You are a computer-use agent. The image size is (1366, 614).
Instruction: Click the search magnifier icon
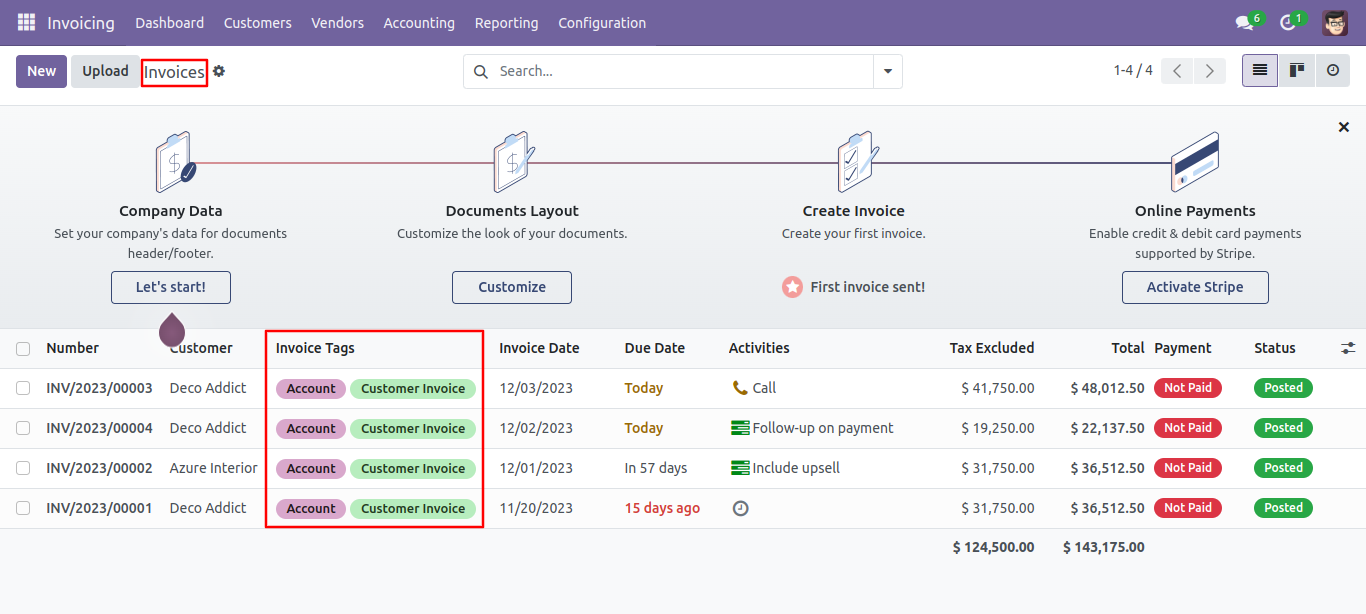pos(481,71)
